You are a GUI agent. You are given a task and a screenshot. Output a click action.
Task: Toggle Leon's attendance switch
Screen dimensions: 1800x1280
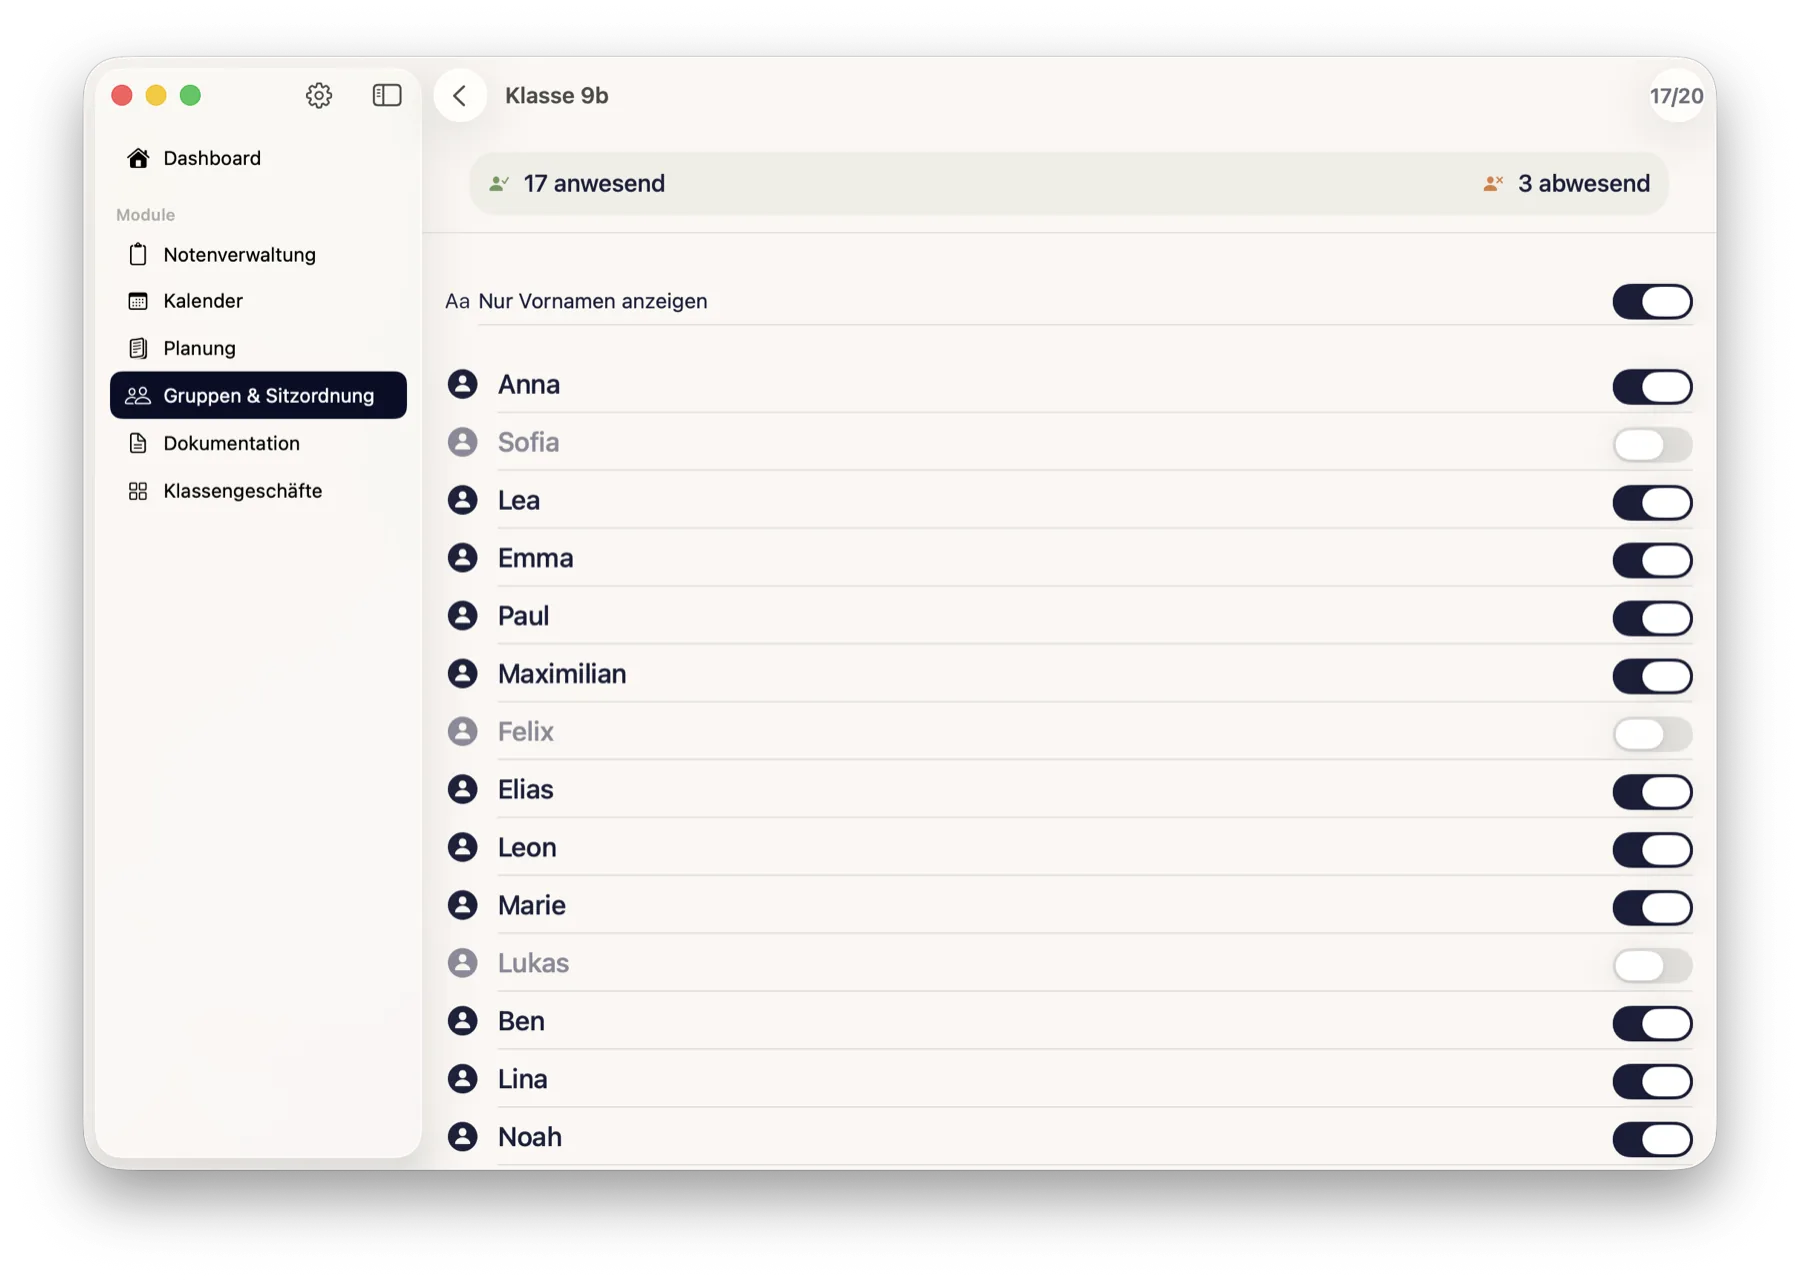point(1652,850)
